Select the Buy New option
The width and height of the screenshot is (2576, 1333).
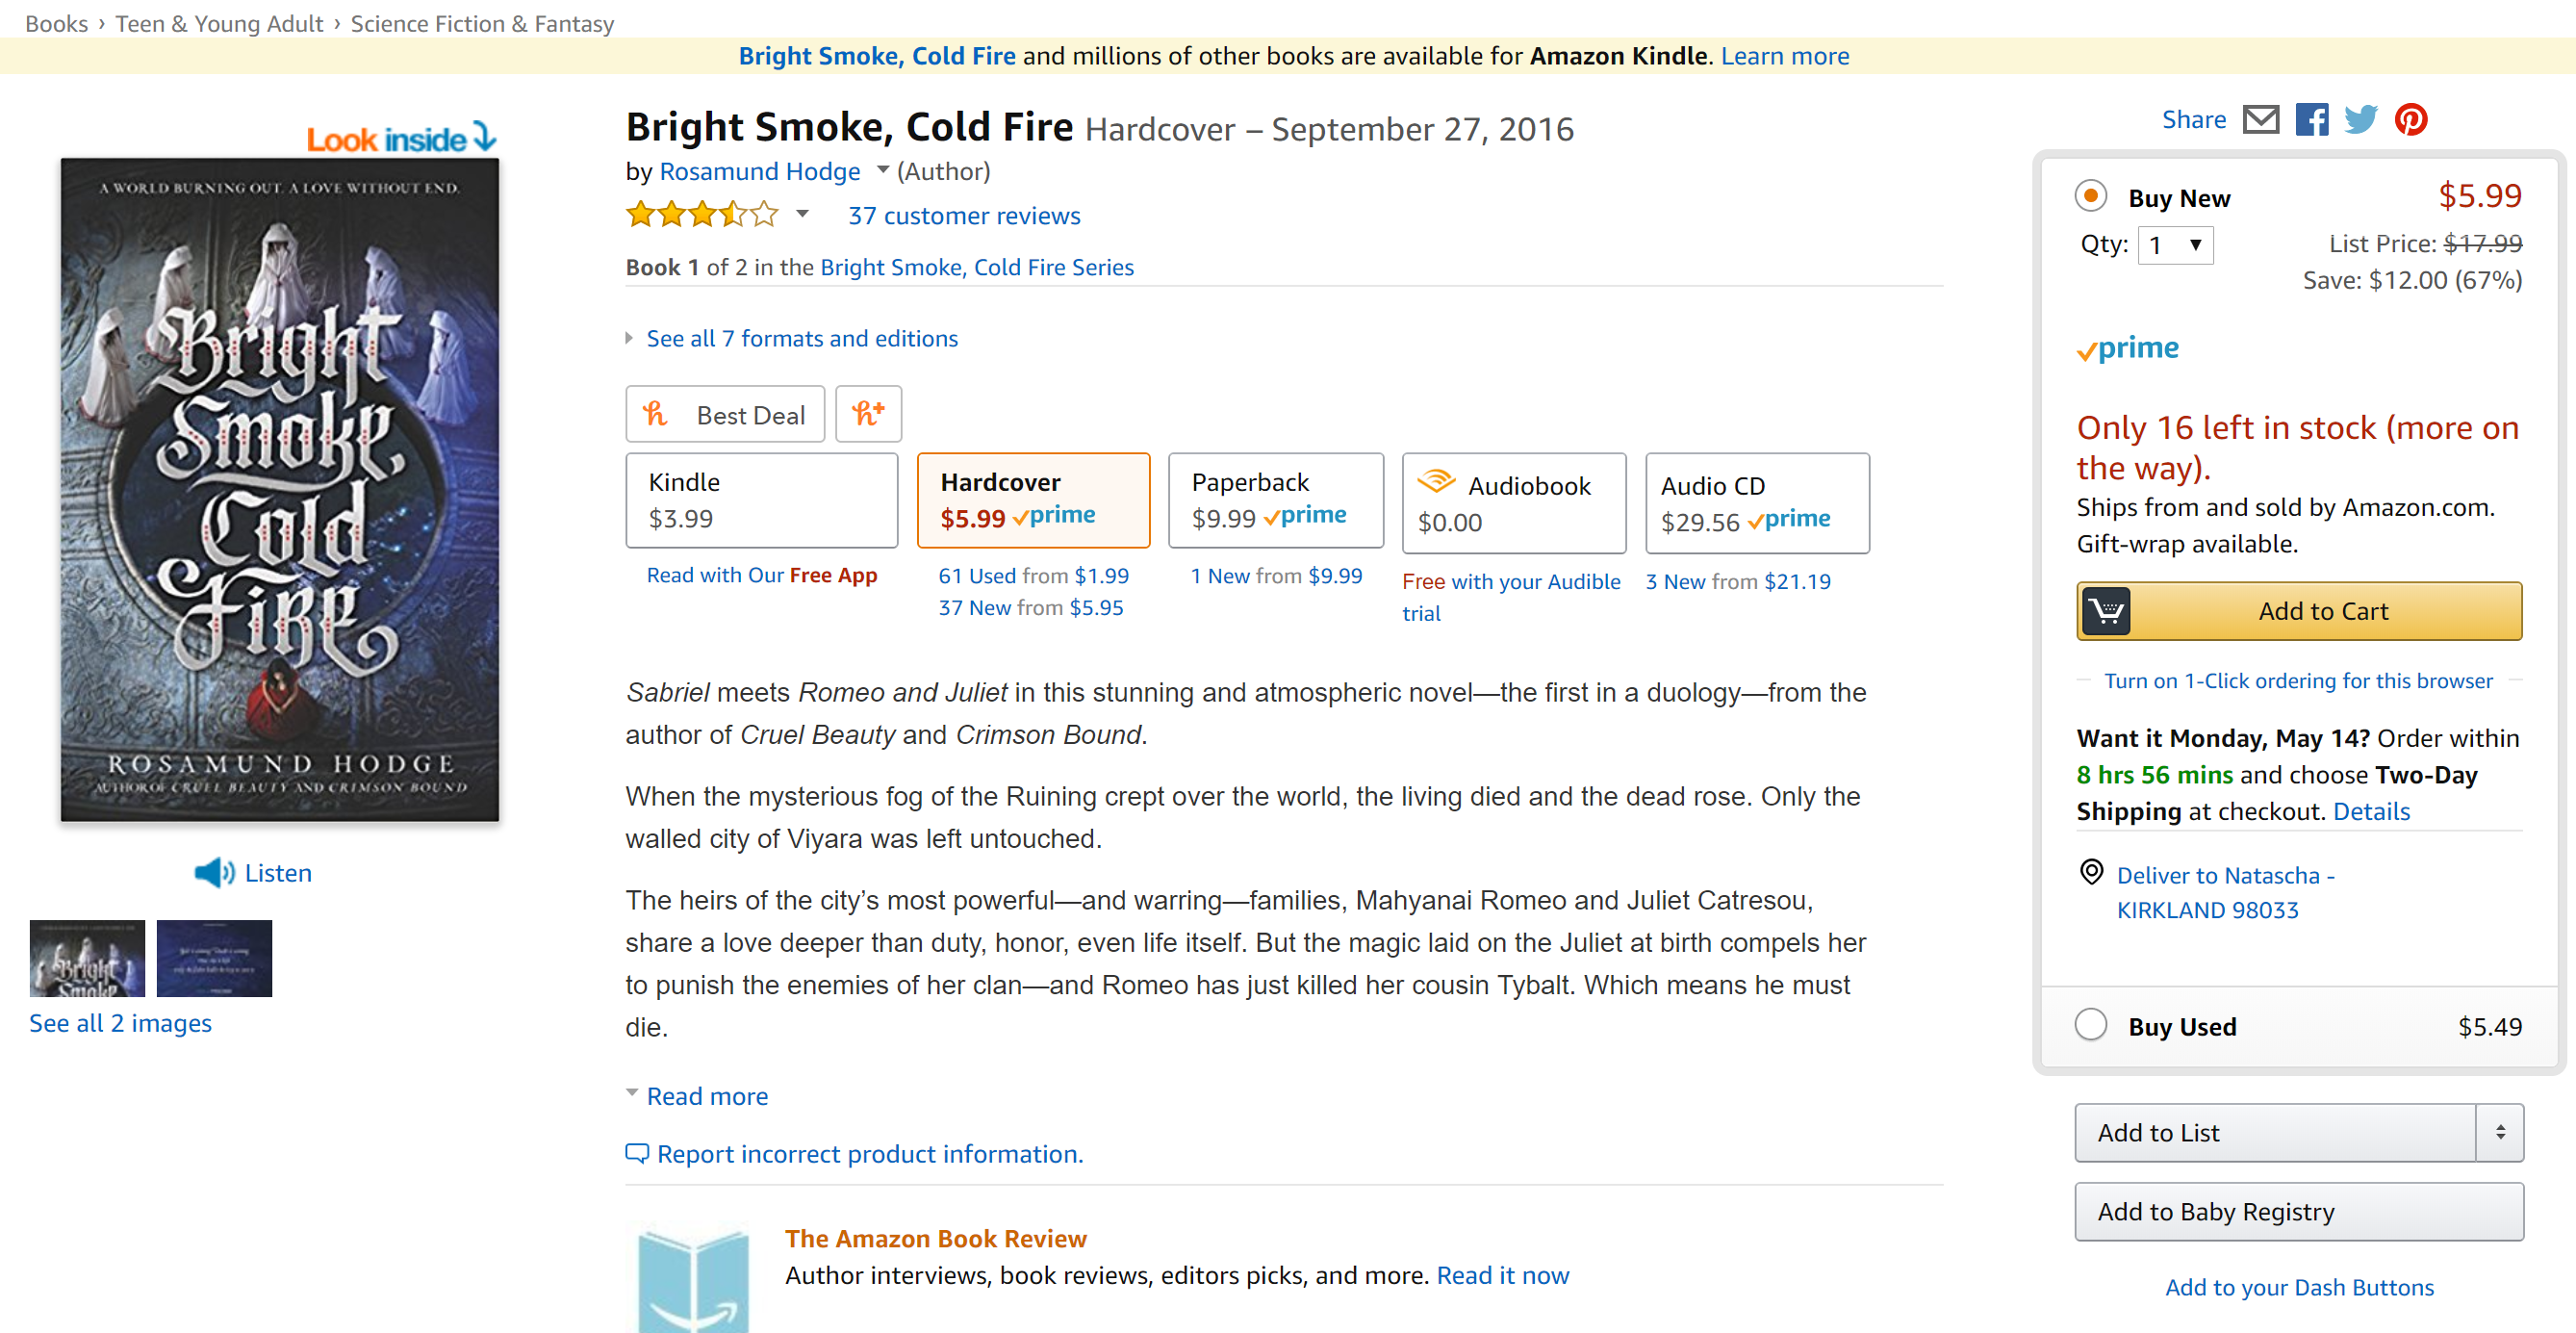pos(2091,196)
